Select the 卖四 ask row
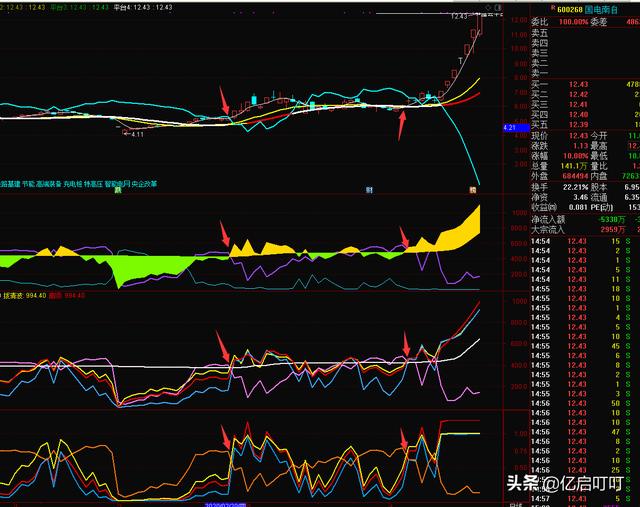 585,43
